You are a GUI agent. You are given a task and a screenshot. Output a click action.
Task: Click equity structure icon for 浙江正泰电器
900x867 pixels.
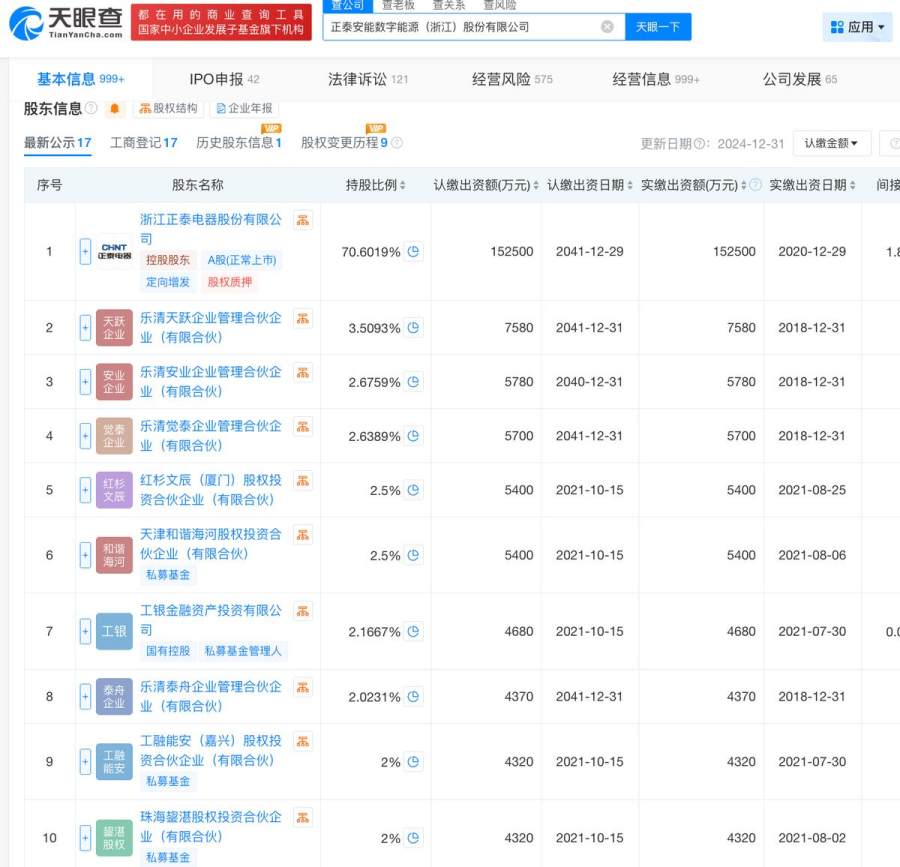coord(302,220)
